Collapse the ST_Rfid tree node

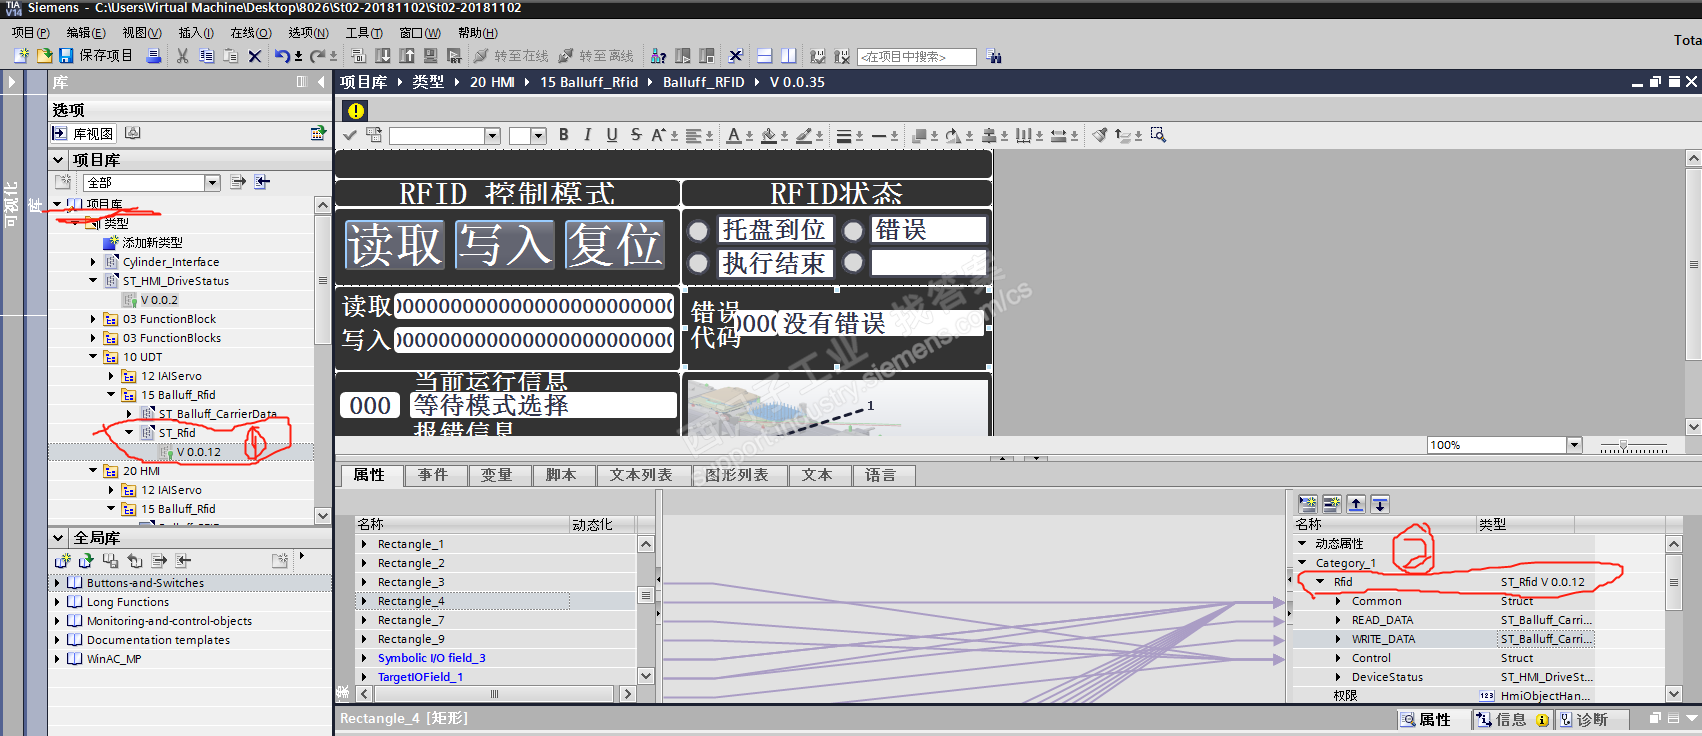click(x=129, y=433)
